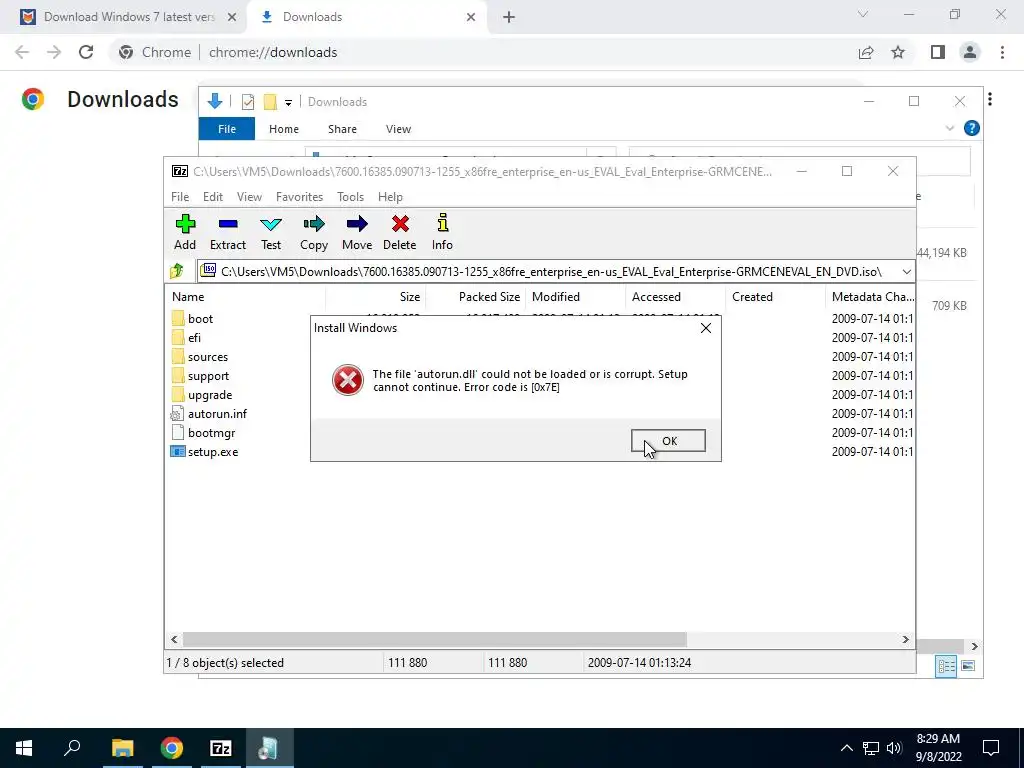This screenshot has width=1024, height=768.
Task: Open File Explorer from taskbar
Action: 122,748
